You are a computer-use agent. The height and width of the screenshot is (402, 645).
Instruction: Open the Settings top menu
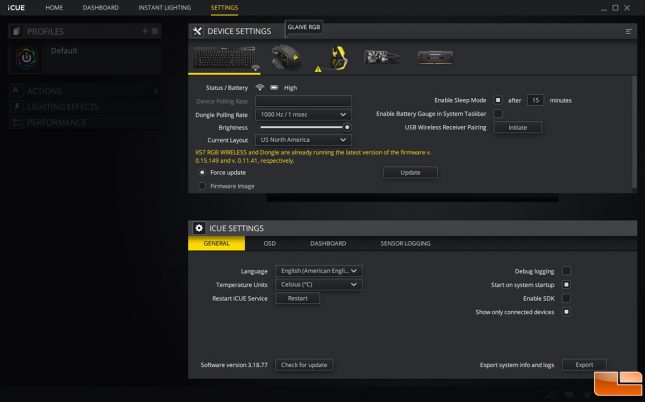click(224, 7)
